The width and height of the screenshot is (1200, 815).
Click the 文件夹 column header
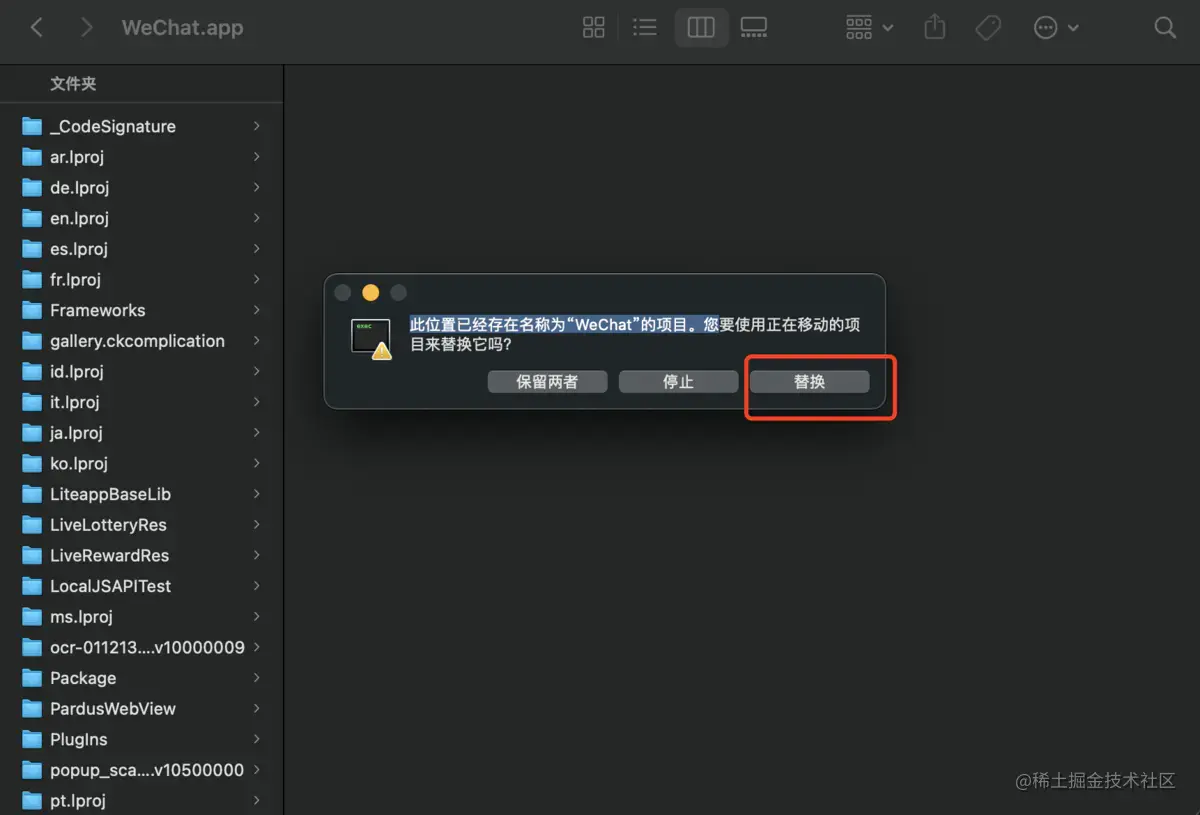point(73,84)
